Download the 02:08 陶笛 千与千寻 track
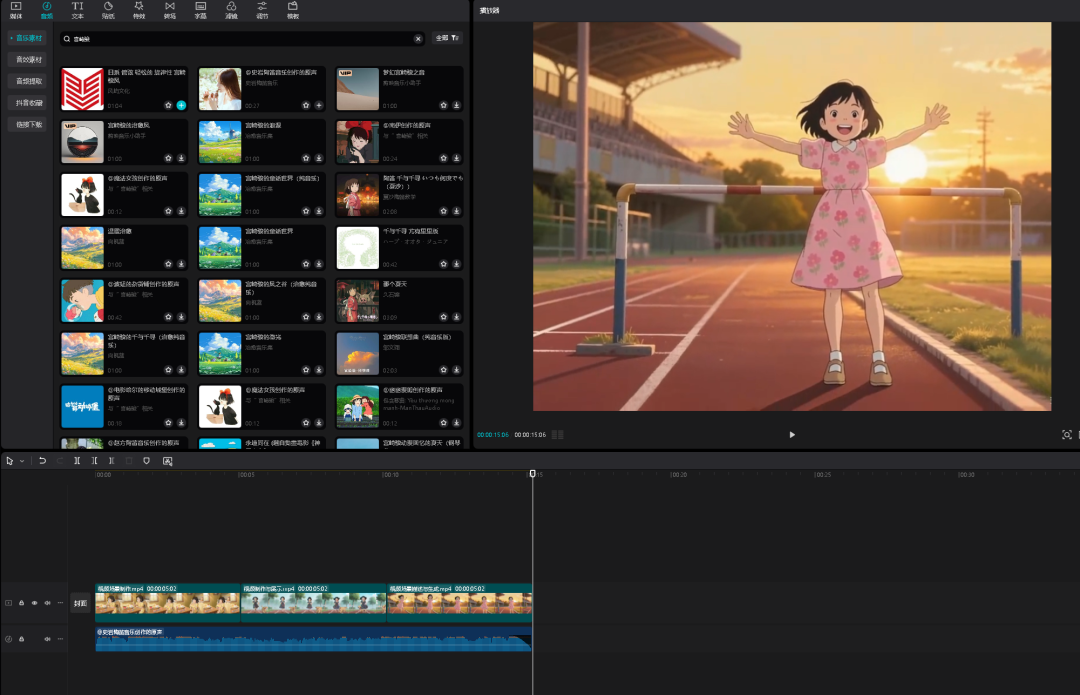This screenshot has height=695, width=1080. coord(456,211)
